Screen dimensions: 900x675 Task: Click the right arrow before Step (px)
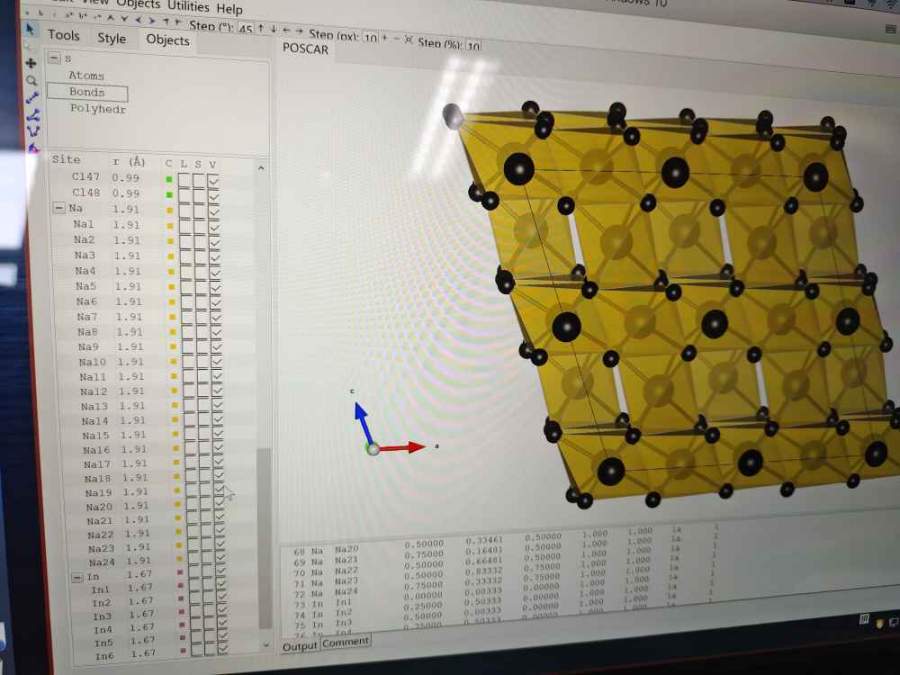tap(299, 30)
